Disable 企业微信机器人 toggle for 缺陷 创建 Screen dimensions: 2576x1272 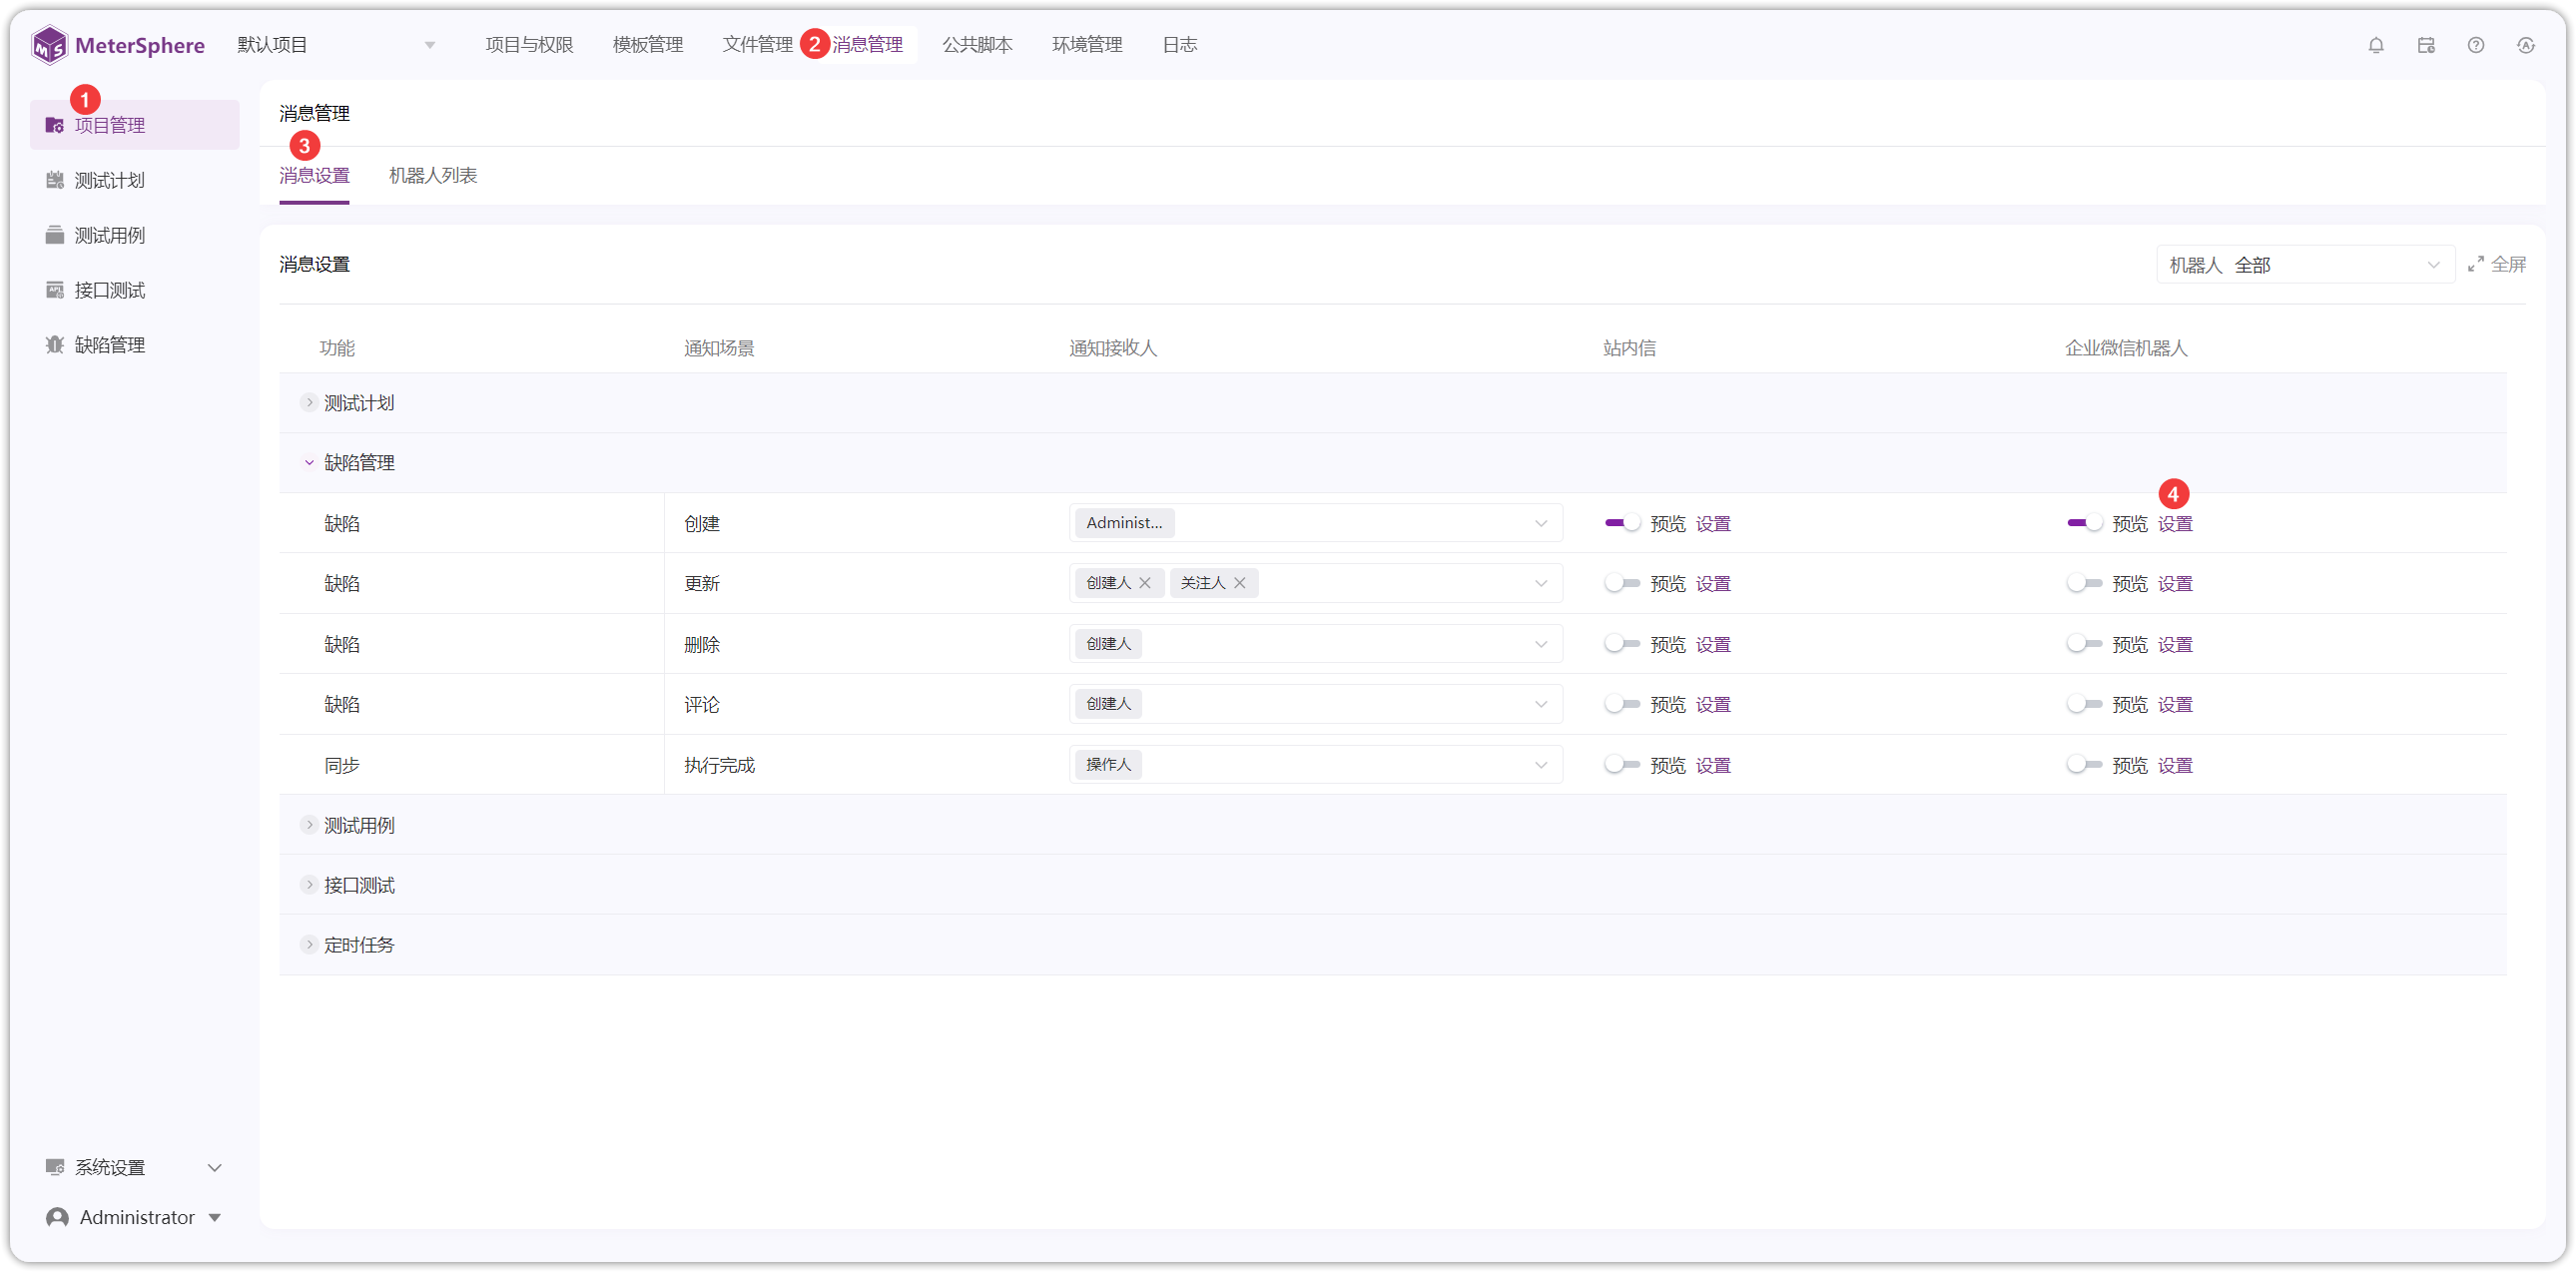(2084, 523)
